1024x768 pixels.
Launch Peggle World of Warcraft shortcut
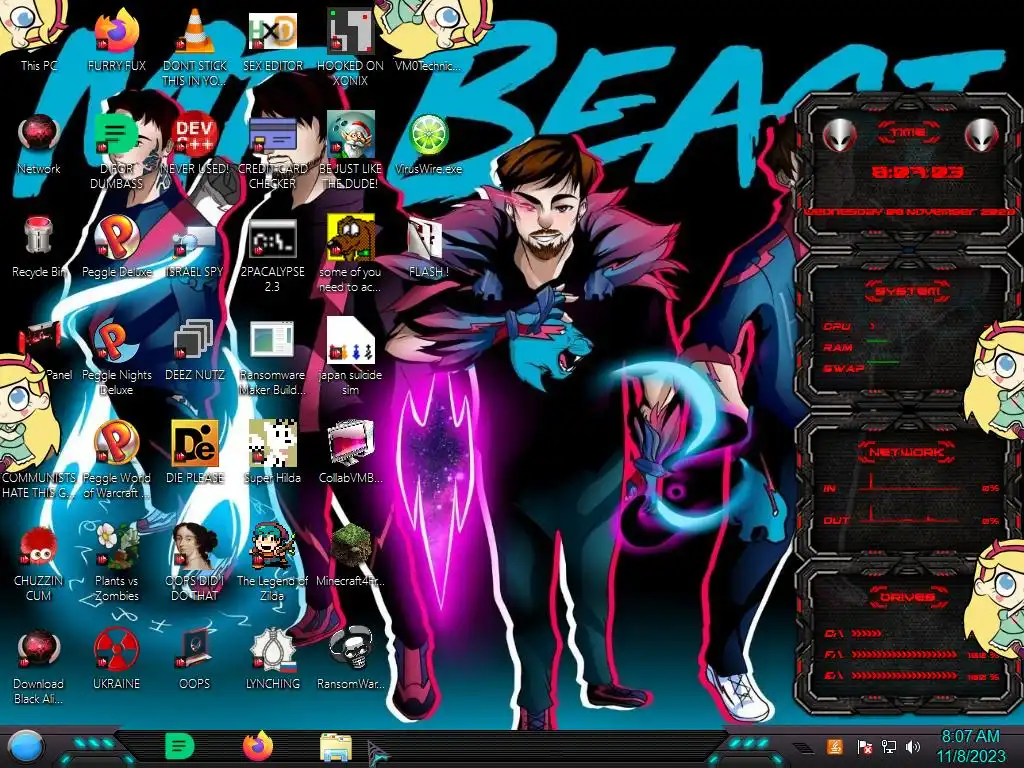click(116, 460)
